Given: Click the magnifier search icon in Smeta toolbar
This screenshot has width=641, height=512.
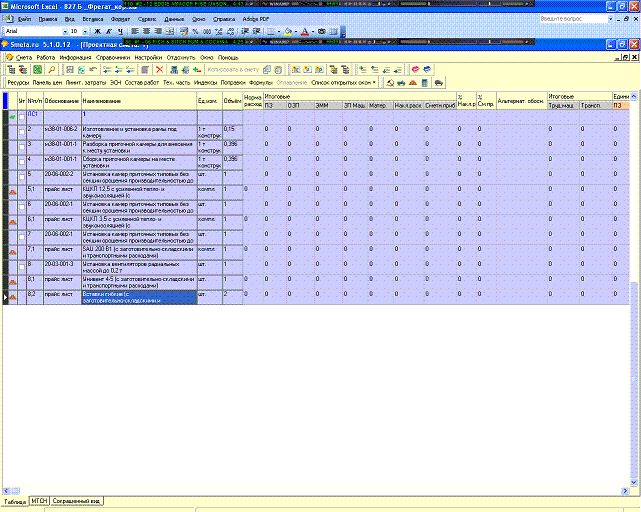Looking at the screenshot, I should (52, 69).
